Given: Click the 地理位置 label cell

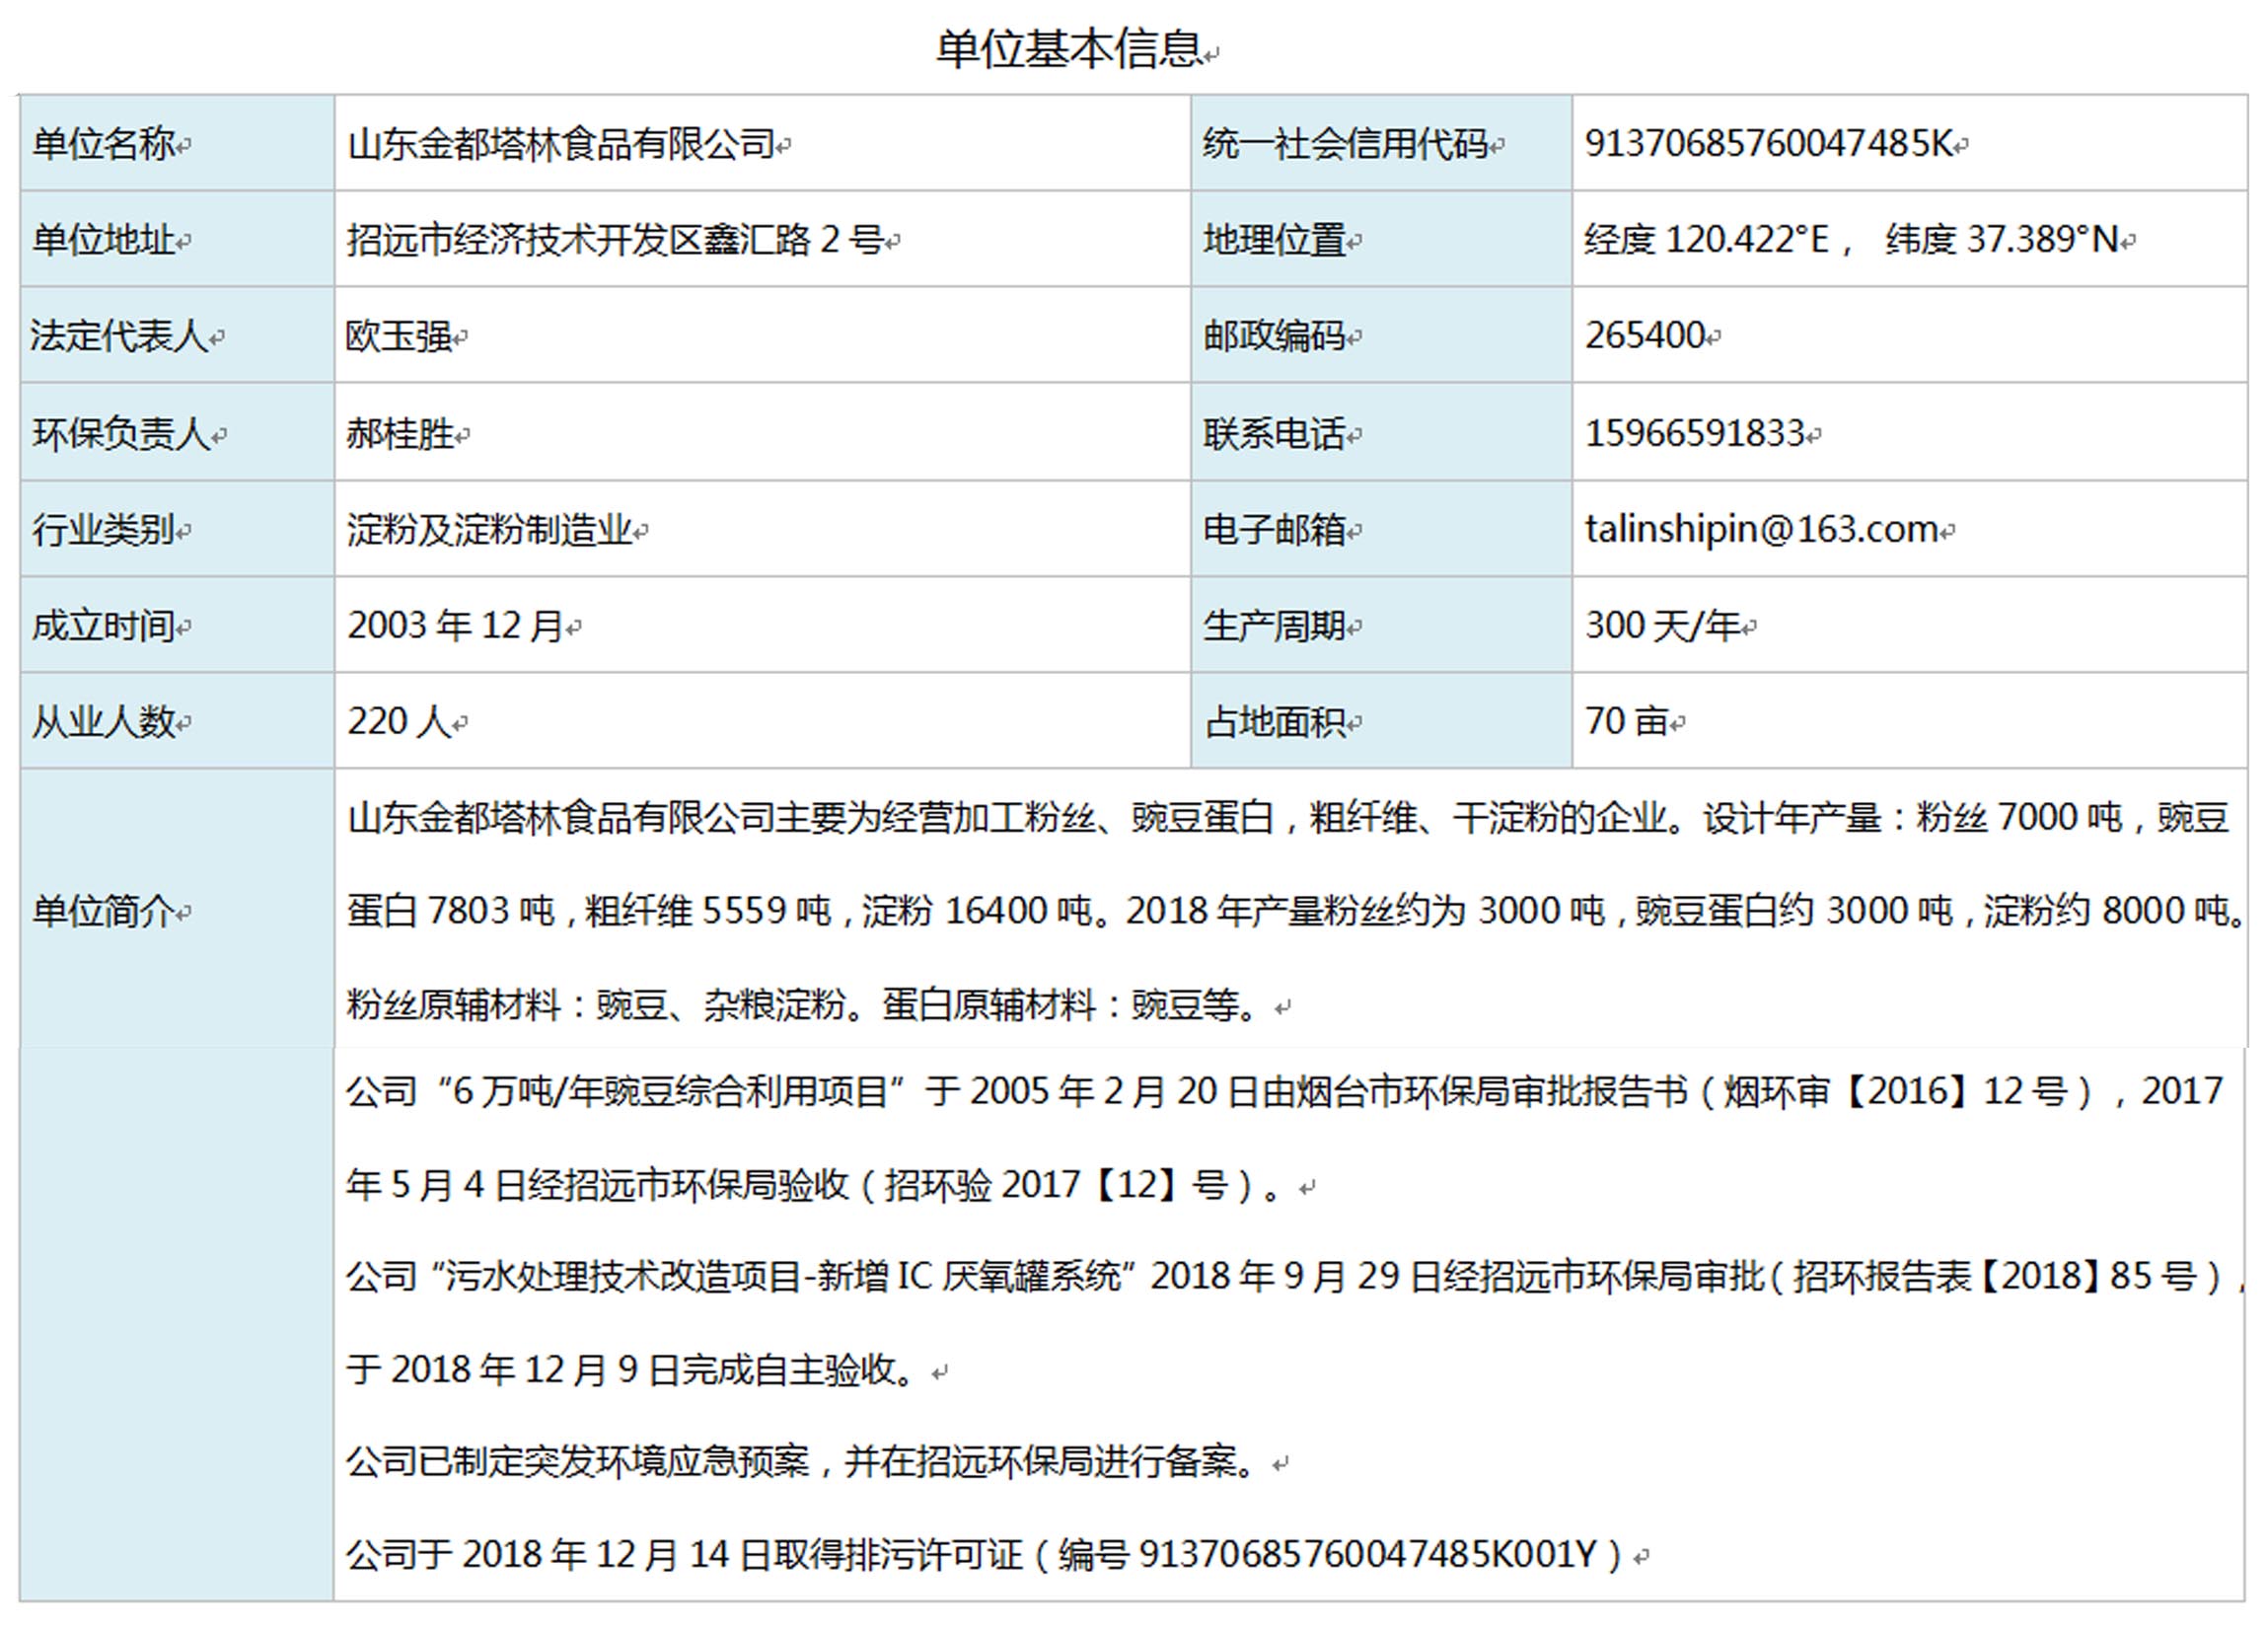Looking at the screenshot, I should click(1275, 240).
